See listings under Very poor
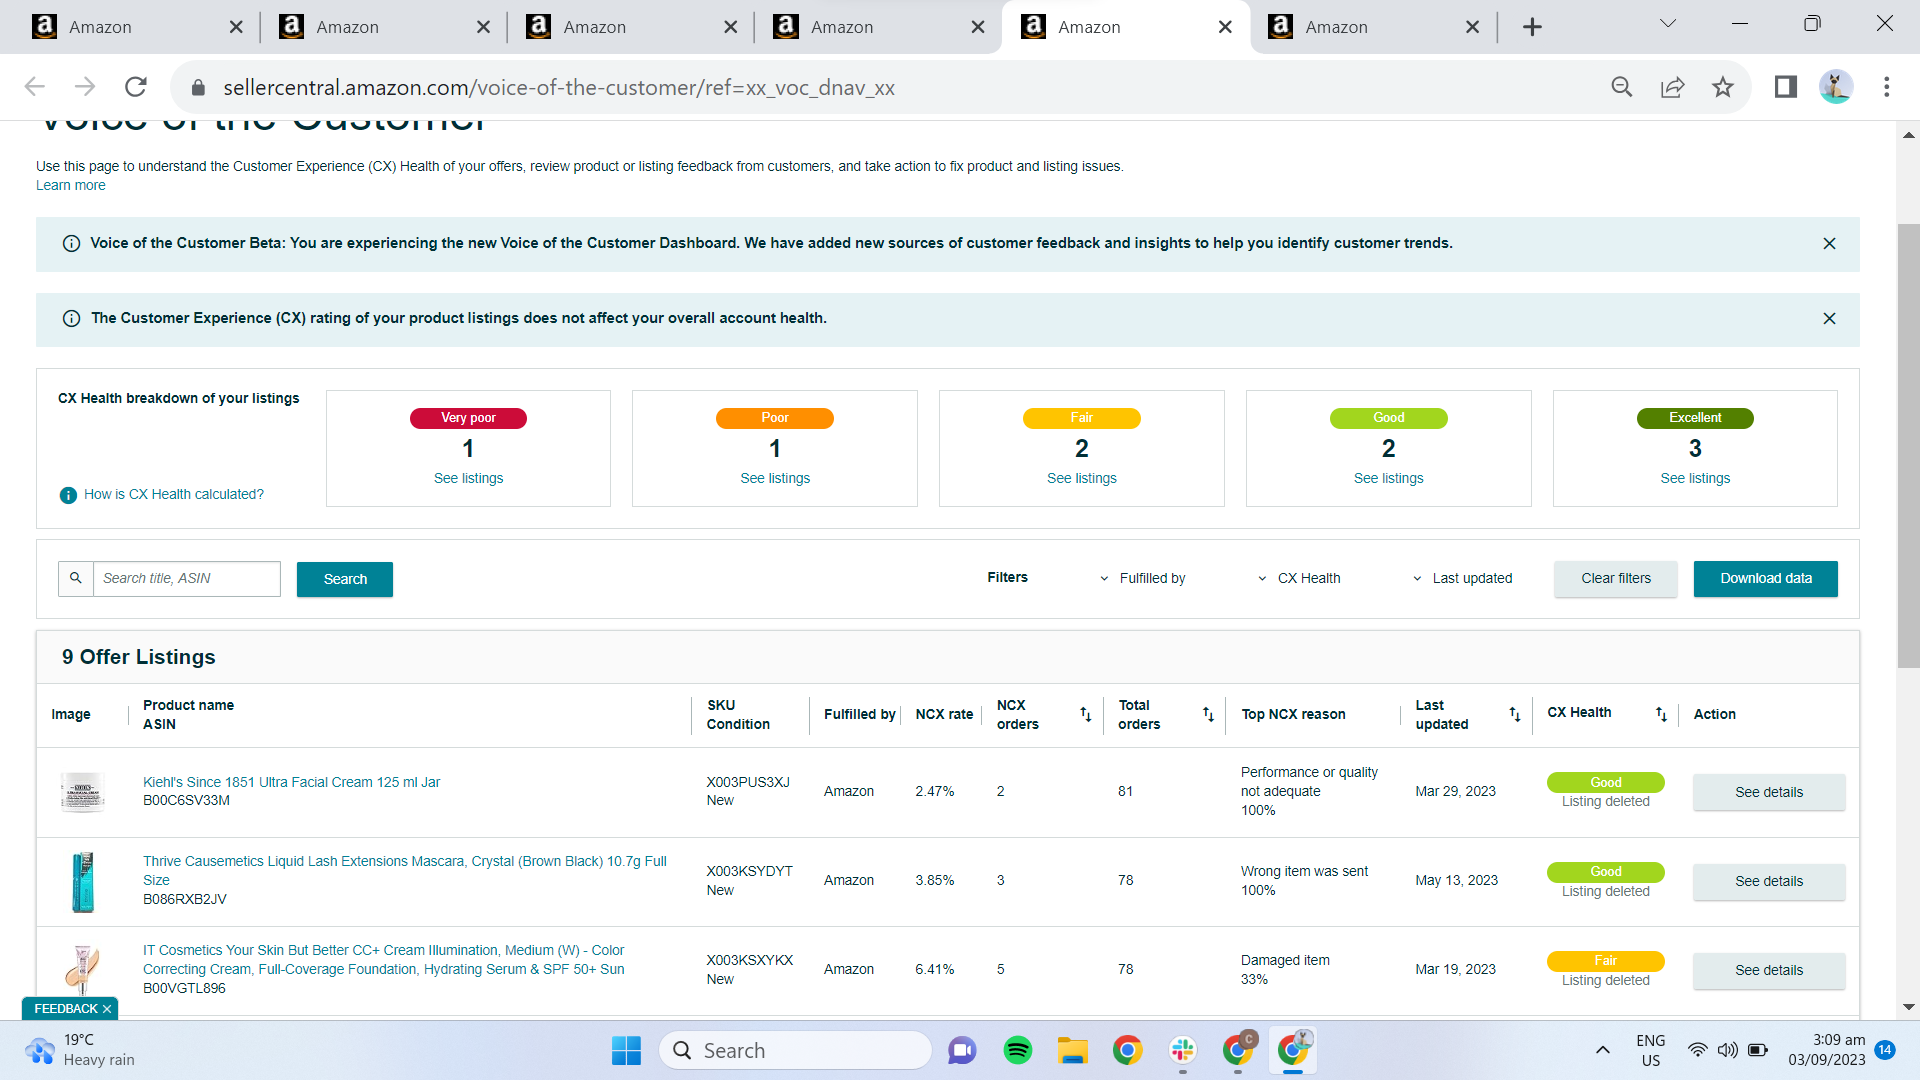The height and width of the screenshot is (1080, 1920). pos(468,478)
